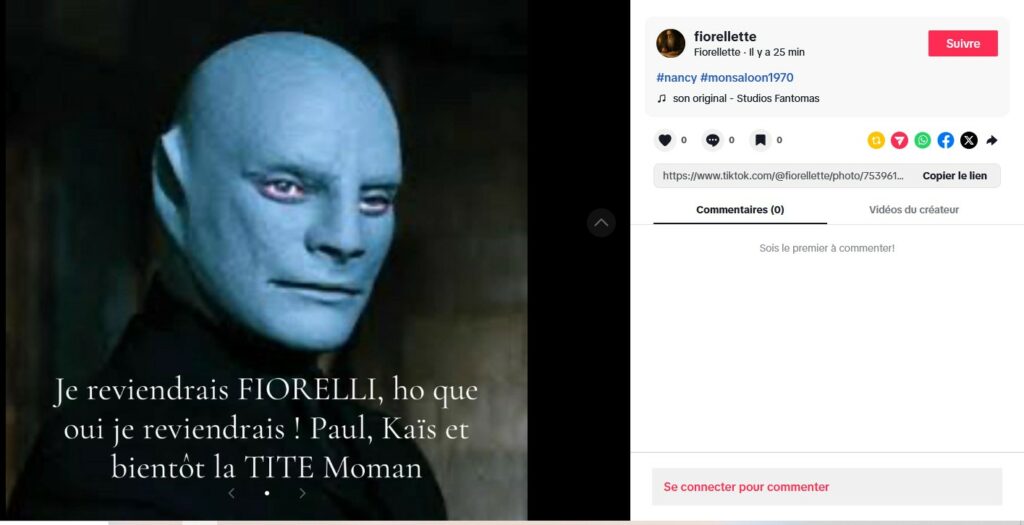Click Se connecter pour commenter field
This screenshot has height=525, width=1024.
(827, 486)
